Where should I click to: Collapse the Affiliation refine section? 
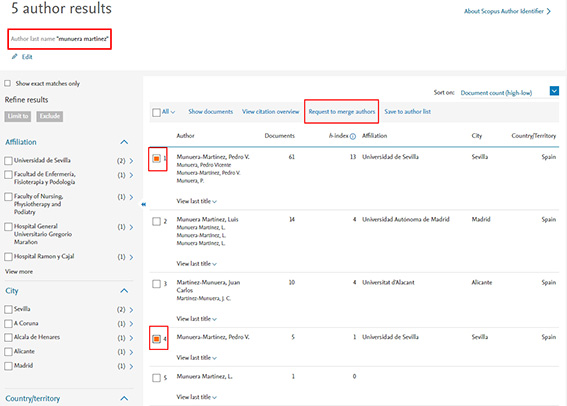(124, 142)
